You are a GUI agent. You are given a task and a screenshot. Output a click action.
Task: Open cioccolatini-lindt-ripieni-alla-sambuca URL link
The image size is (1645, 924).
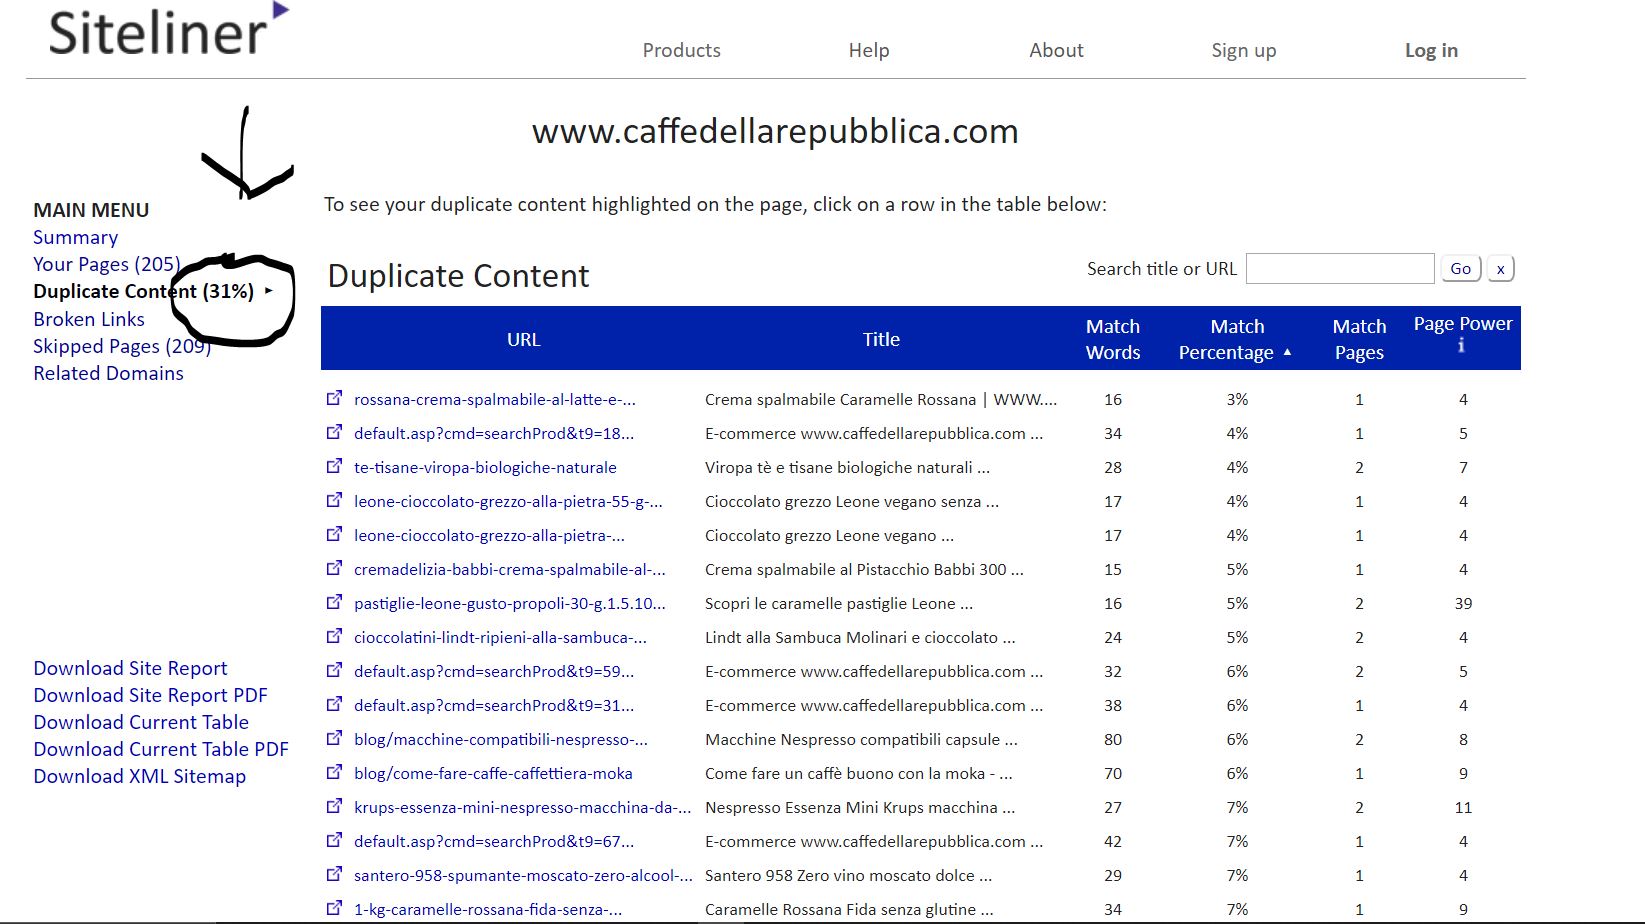click(x=500, y=637)
